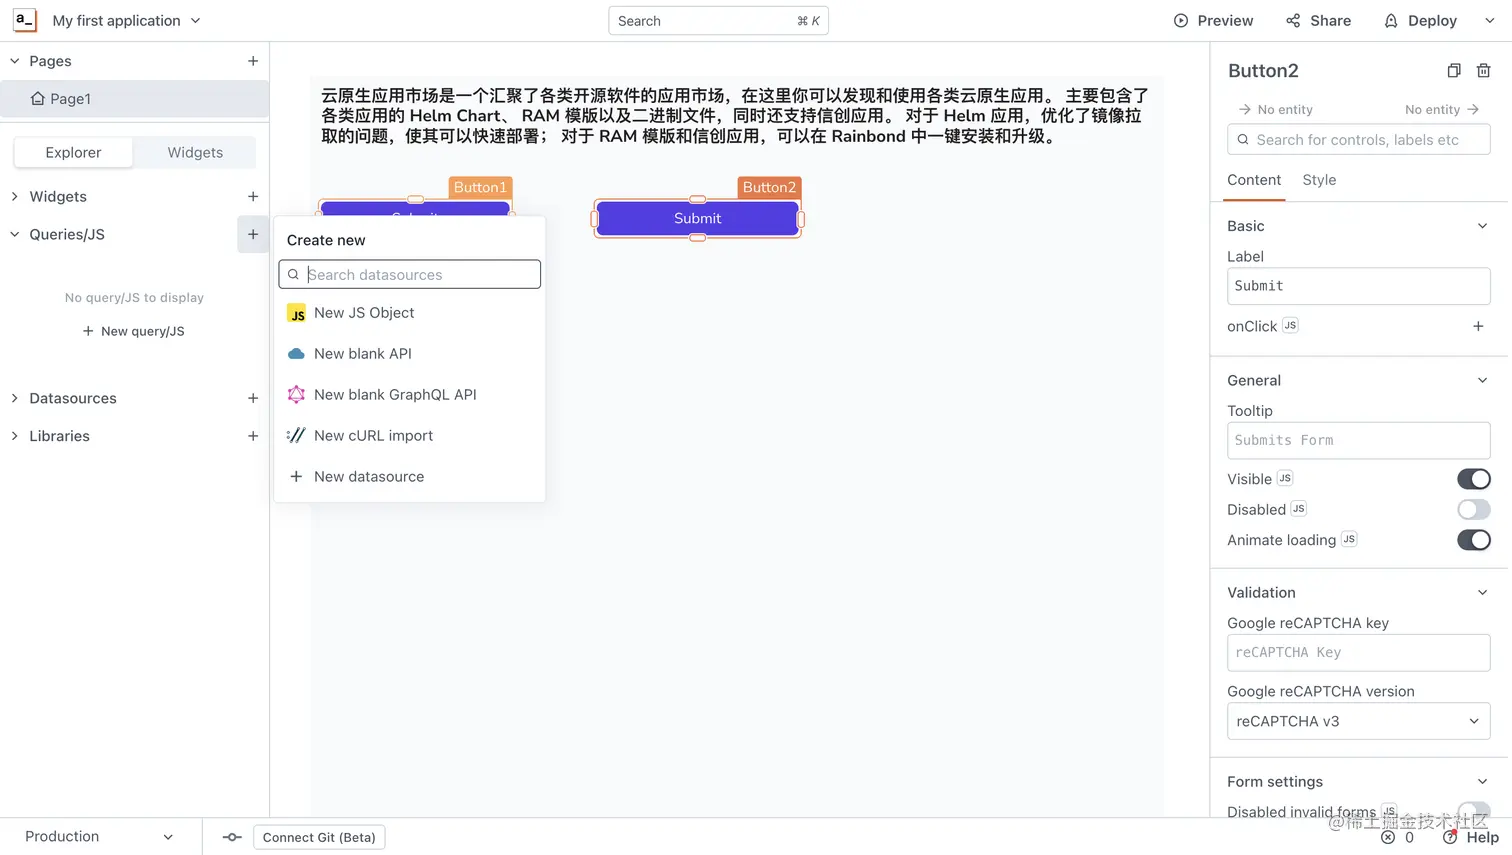Choose New datasource
This screenshot has width=1512, height=855.
(x=410, y=477)
